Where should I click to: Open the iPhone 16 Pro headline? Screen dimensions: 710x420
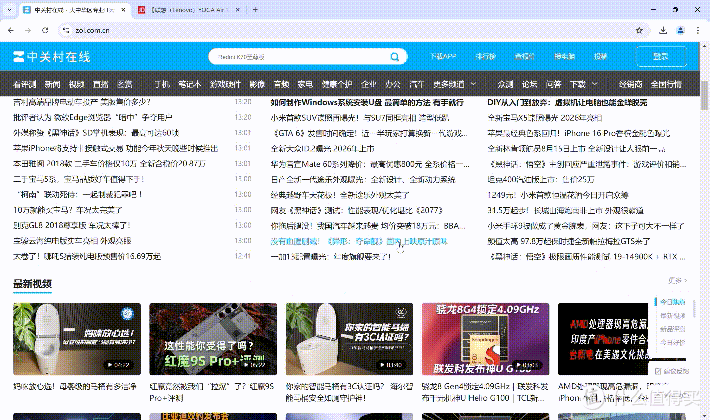tap(578, 133)
